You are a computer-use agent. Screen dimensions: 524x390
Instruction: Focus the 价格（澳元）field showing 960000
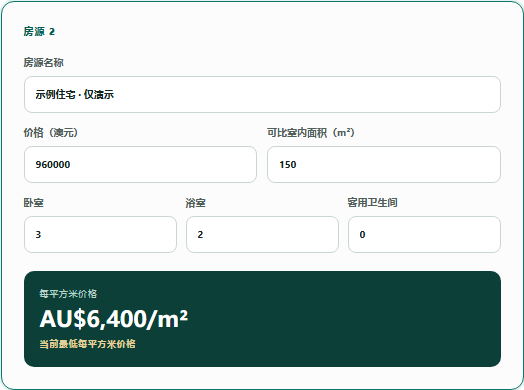[x=140, y=164]
